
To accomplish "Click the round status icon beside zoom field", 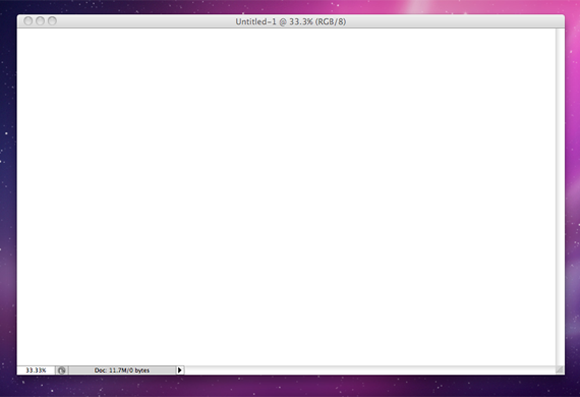I will (x=62, y=370).
